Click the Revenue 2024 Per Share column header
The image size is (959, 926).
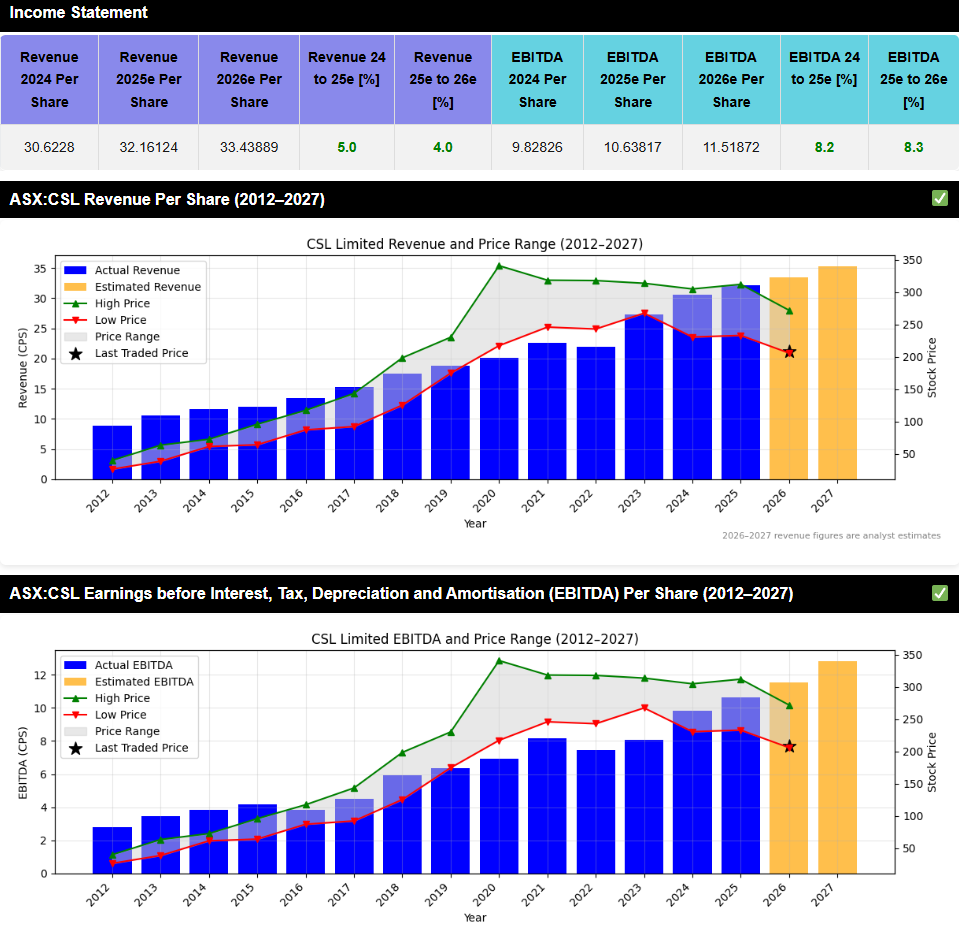(x=49, y=79)
